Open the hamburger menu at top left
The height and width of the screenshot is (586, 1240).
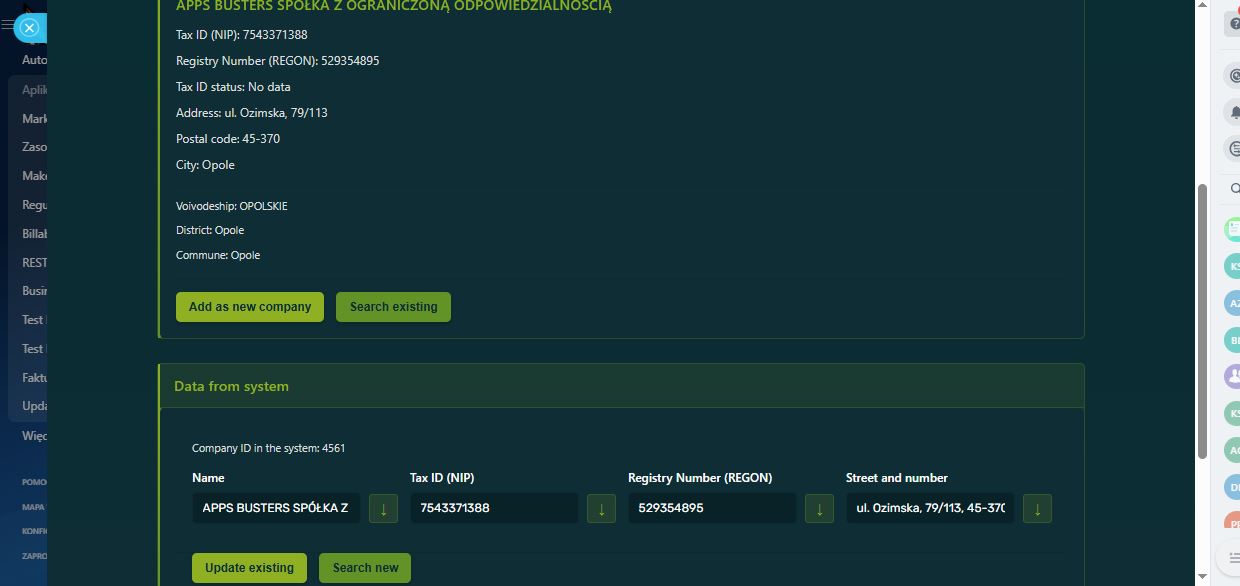click(x=8, y=26)
